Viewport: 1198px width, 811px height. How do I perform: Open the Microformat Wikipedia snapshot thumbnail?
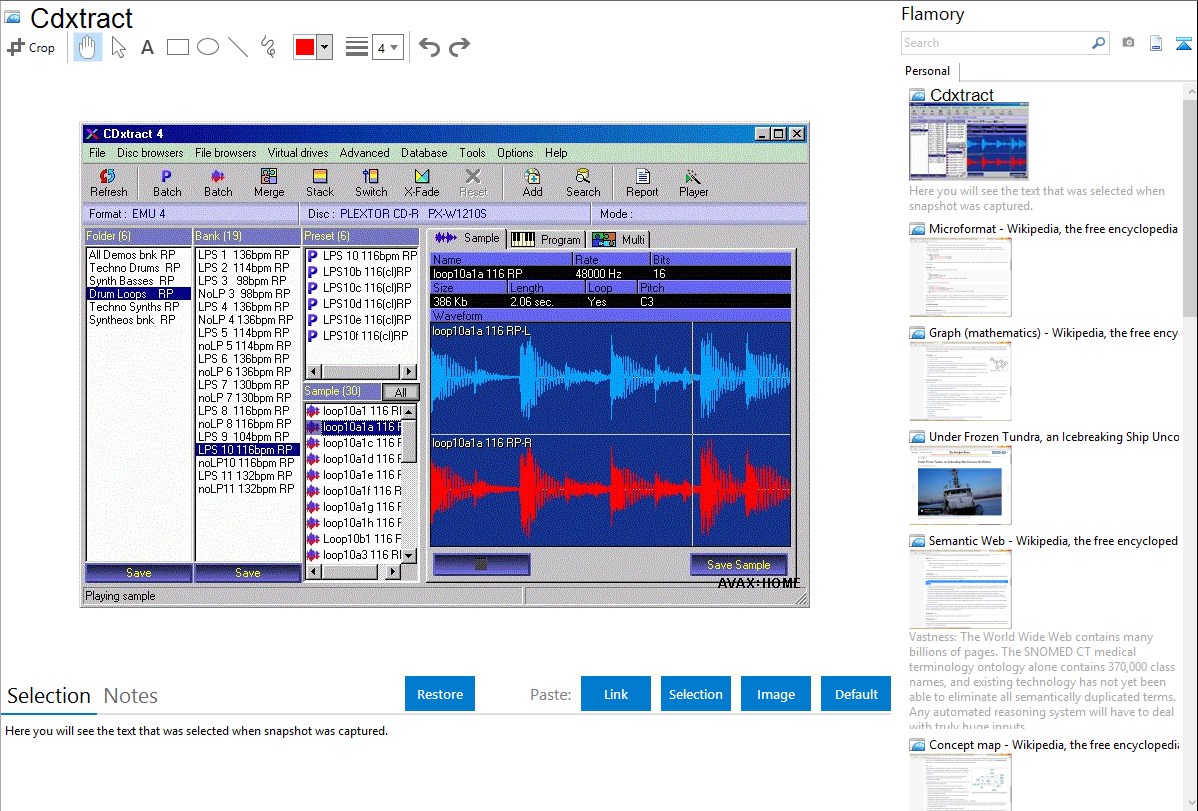[x=960, y=277]
